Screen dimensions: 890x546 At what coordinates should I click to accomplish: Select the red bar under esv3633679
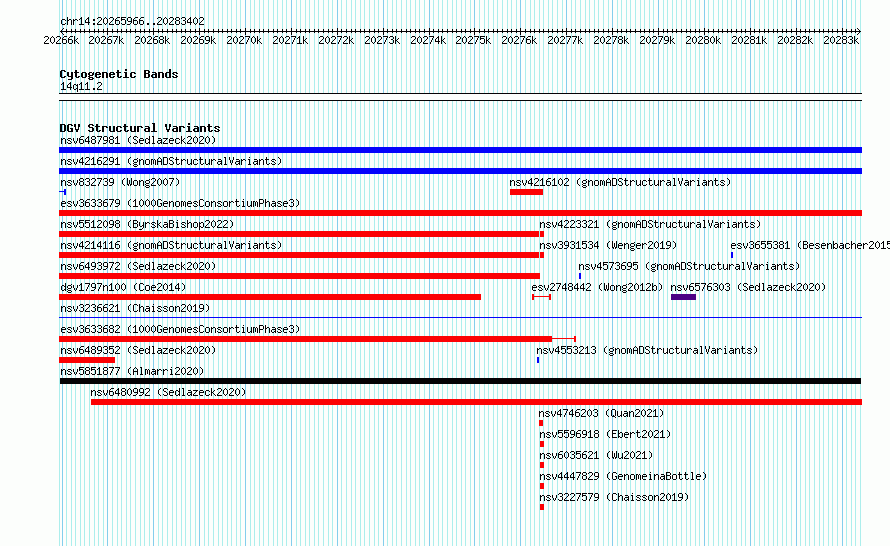point(460,213)
